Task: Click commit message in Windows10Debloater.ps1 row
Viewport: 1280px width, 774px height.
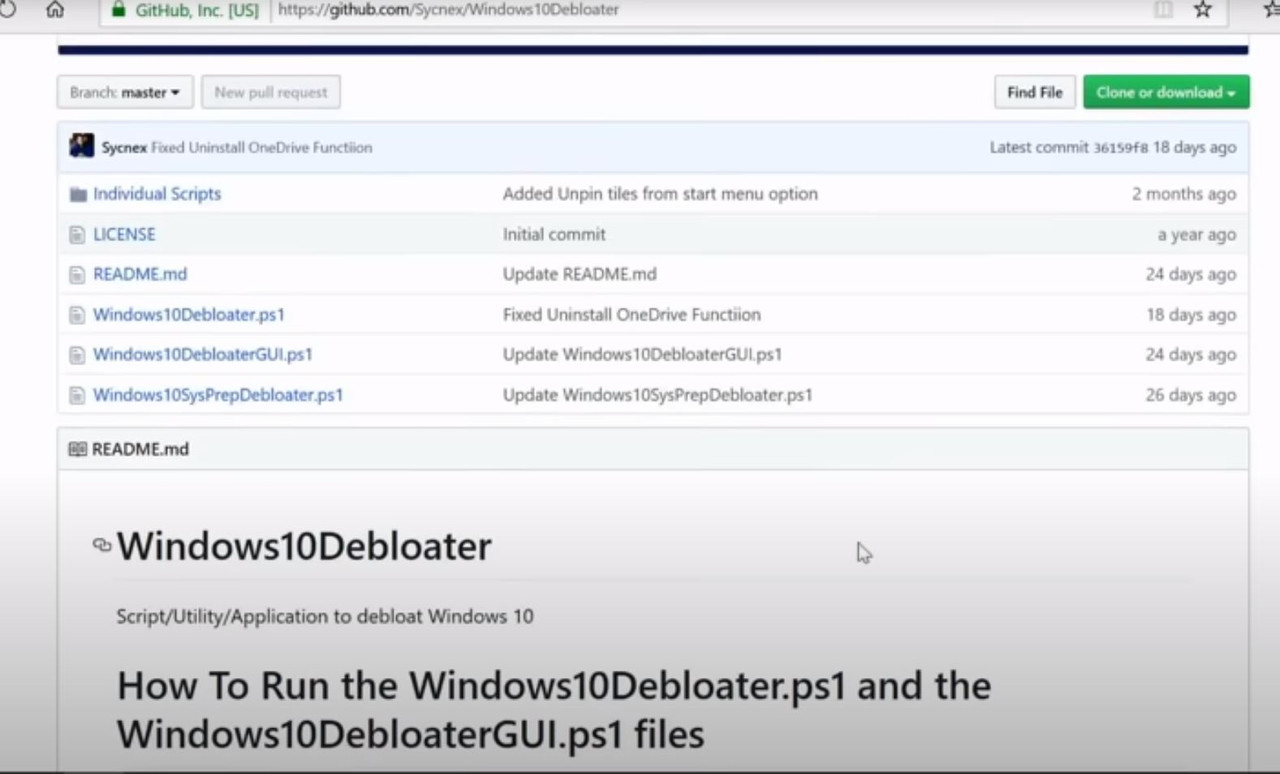Action: [x=632, y=314]
